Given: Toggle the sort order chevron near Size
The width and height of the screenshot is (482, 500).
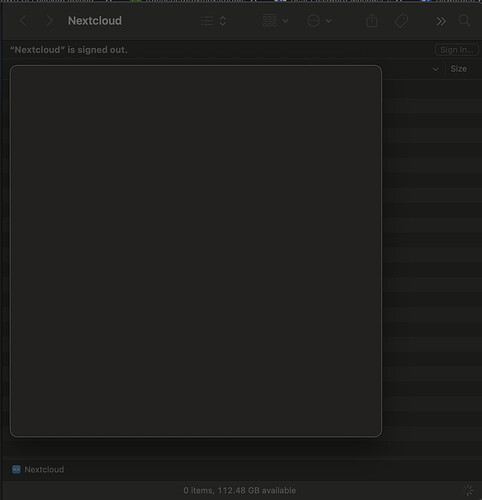Looking at the screenshot, I should click(435, 69).
